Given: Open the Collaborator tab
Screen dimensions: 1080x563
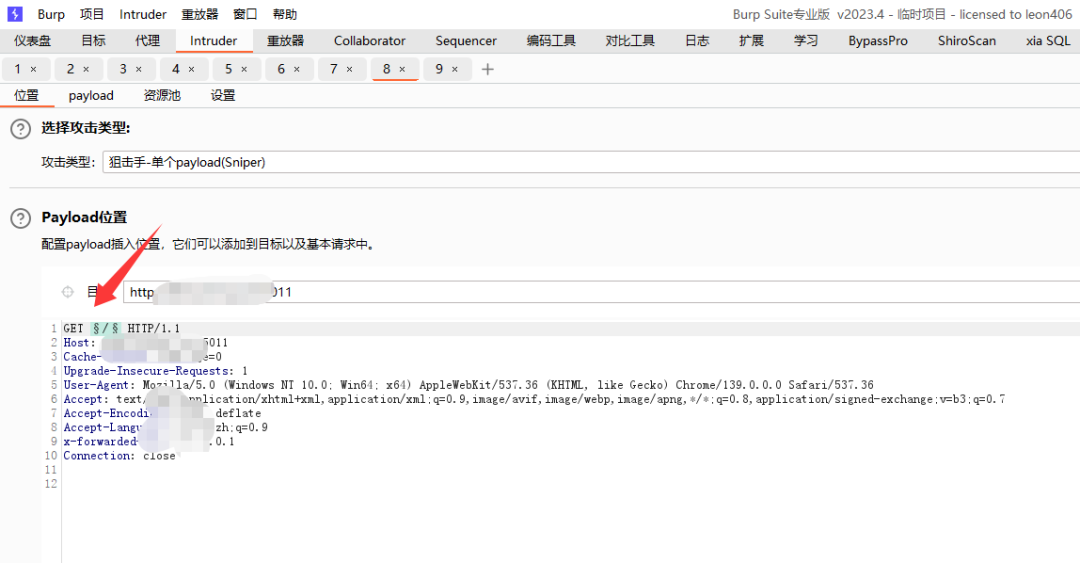Looking at the screenshot, I should click(370, 41).
